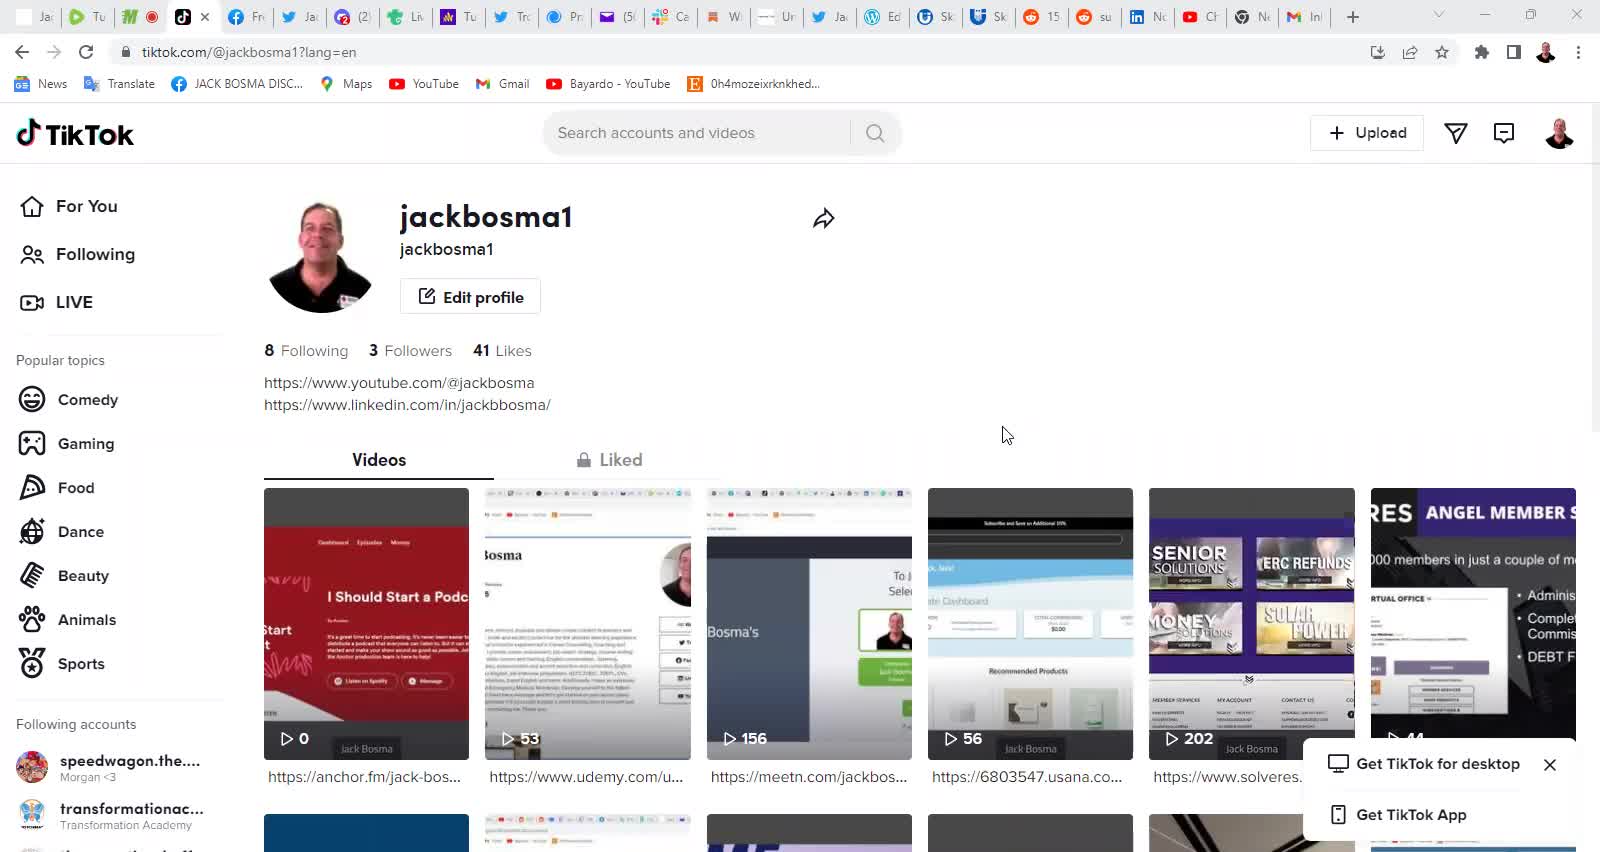View the 8 Following list
This screenshot has width=1600, height=852.
pyautogui.click(x=306, y=351)
